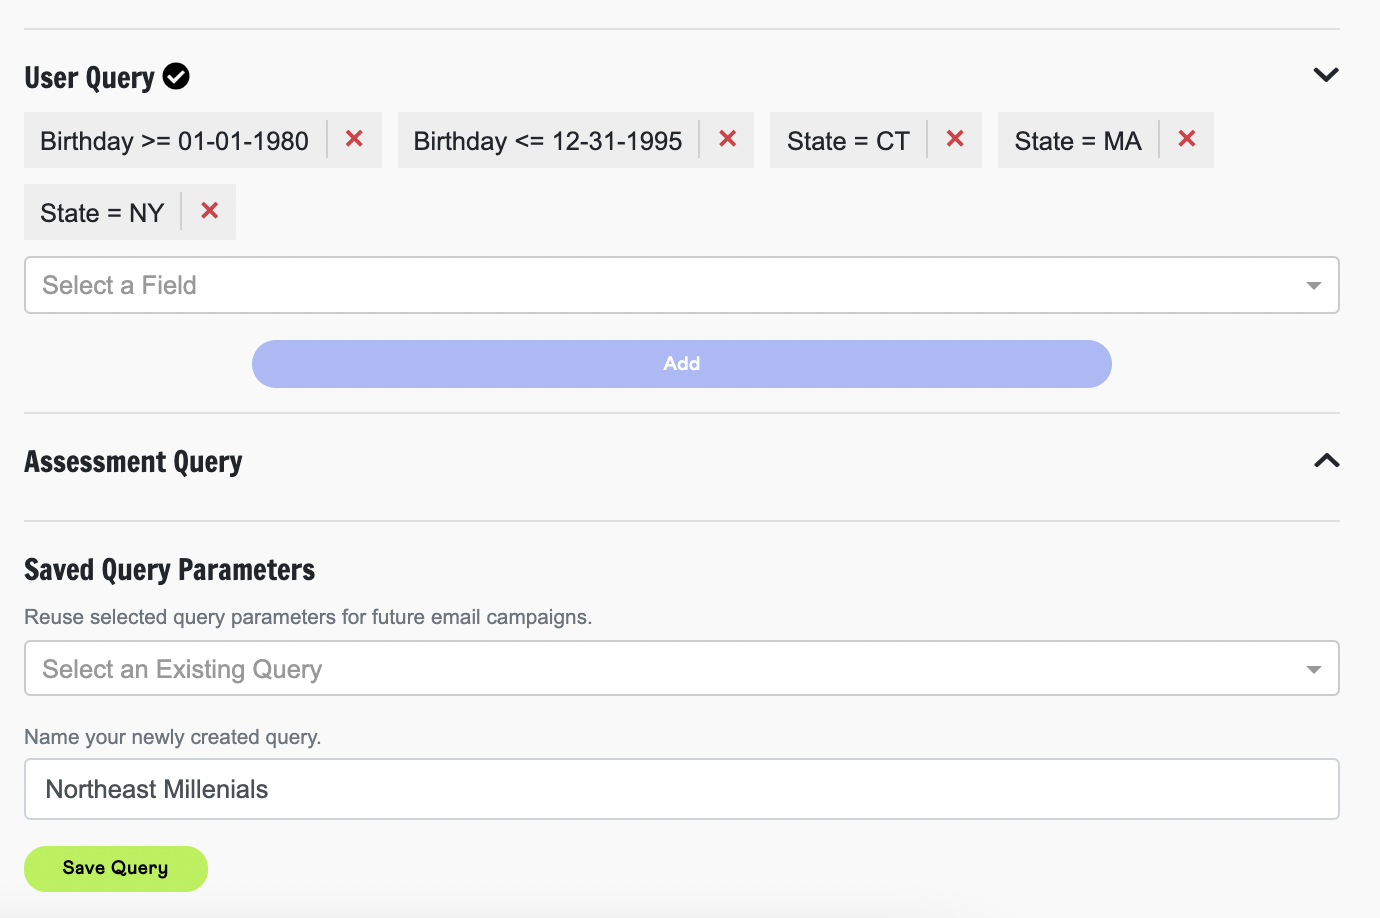This screenshot has width=1380, height=918.
Task: Open the Select a Field dropdown arrow
Action: click(1313, 285)
